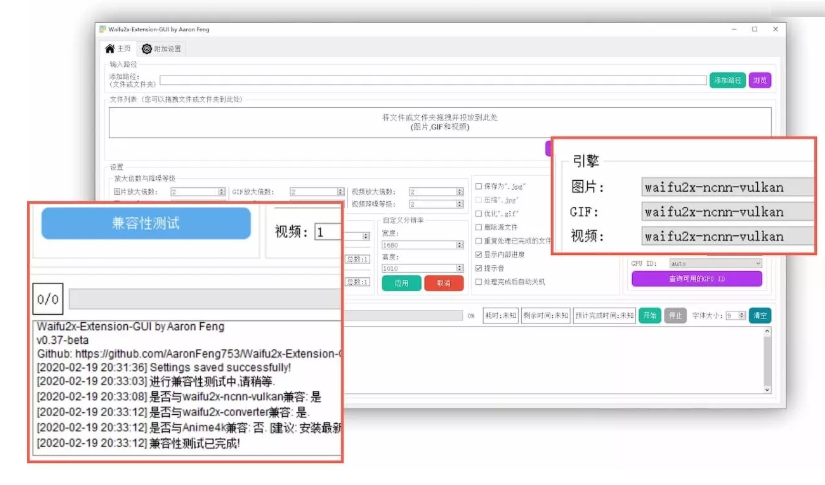Click the purple 查询可用的GPU ID button

(696, 279)
